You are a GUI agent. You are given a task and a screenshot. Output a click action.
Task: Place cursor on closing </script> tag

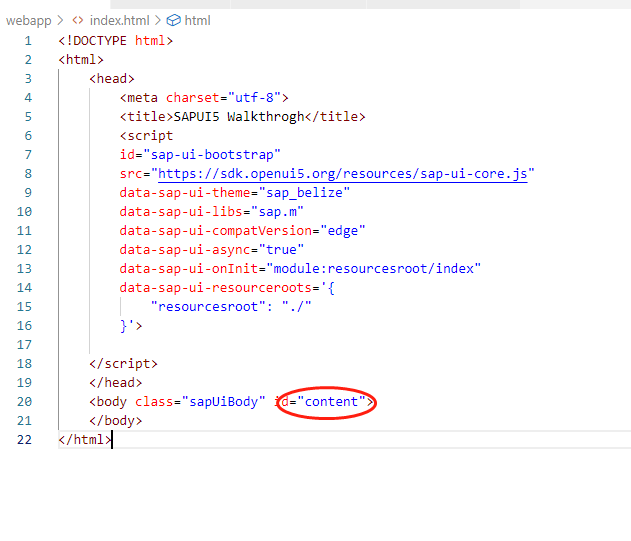124,363
